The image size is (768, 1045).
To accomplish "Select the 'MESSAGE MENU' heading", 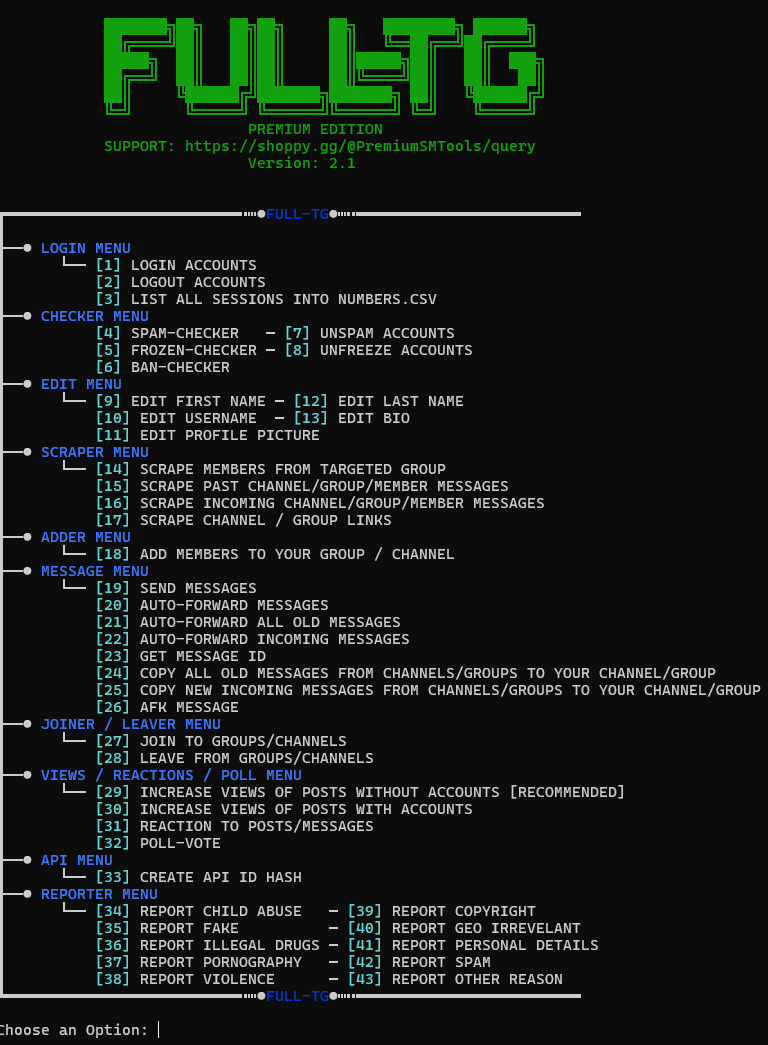I will (x=95, y=571).
